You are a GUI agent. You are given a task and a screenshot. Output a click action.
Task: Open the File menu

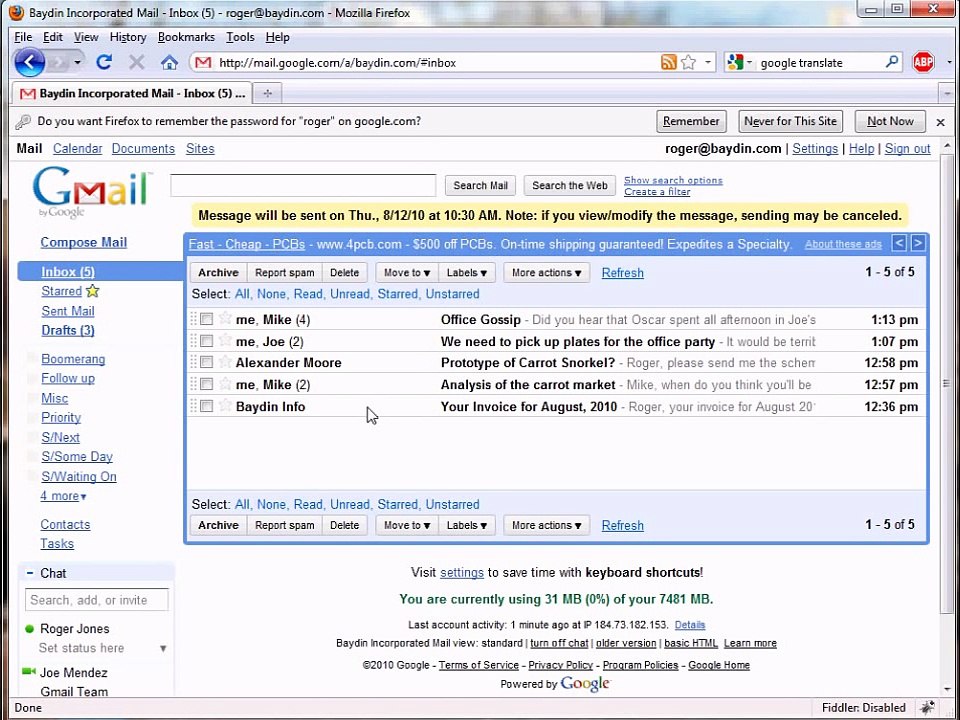(x=23, y=37)
